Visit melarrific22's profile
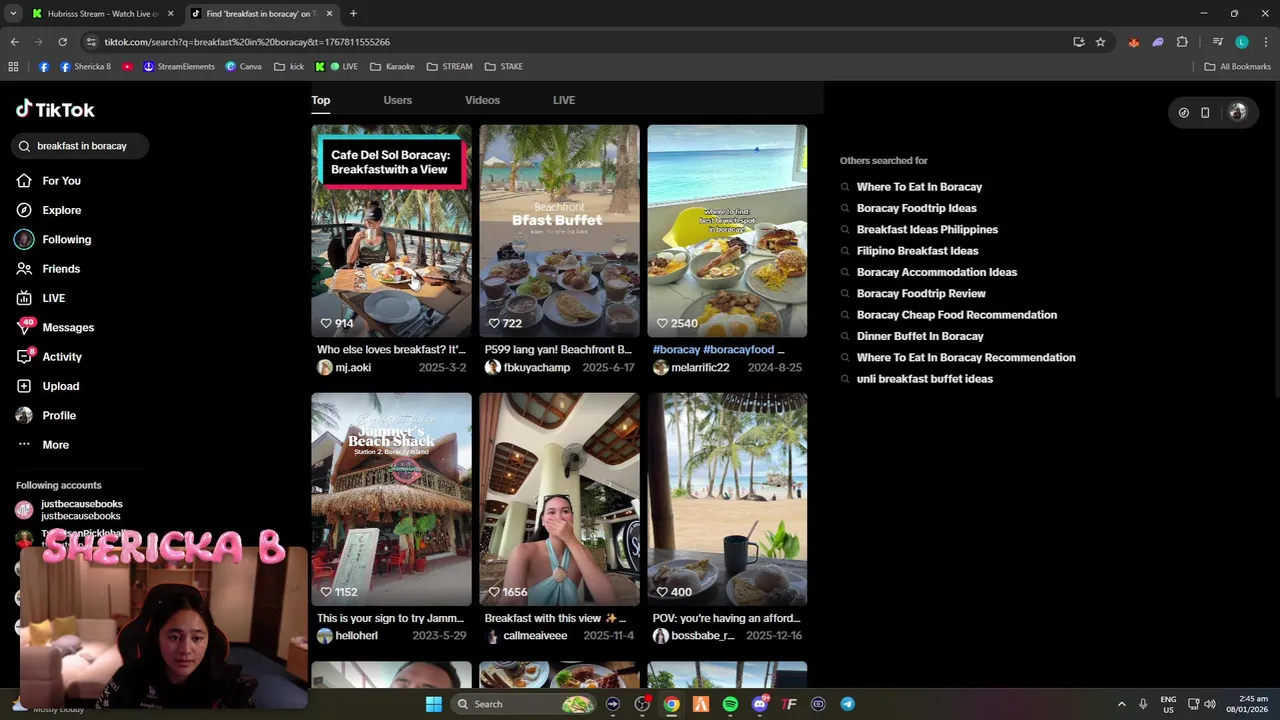 [700, 368]
